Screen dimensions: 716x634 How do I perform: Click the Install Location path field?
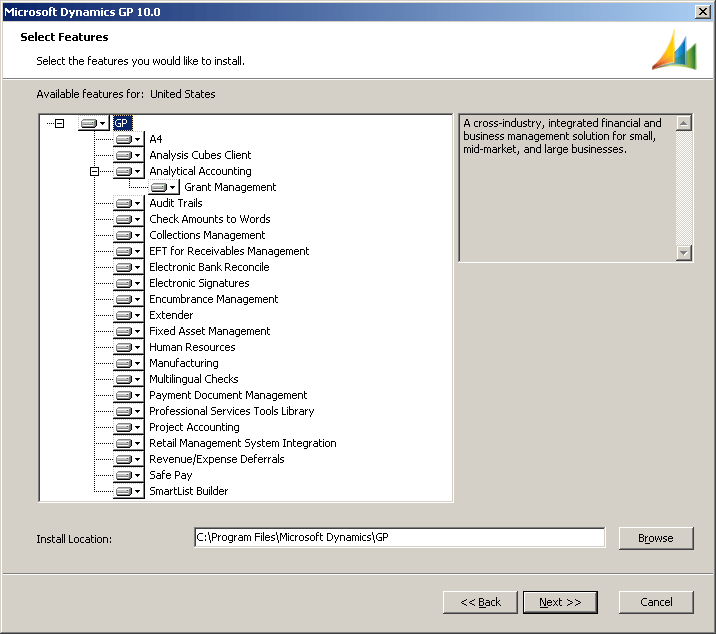(x=400, y=537)
